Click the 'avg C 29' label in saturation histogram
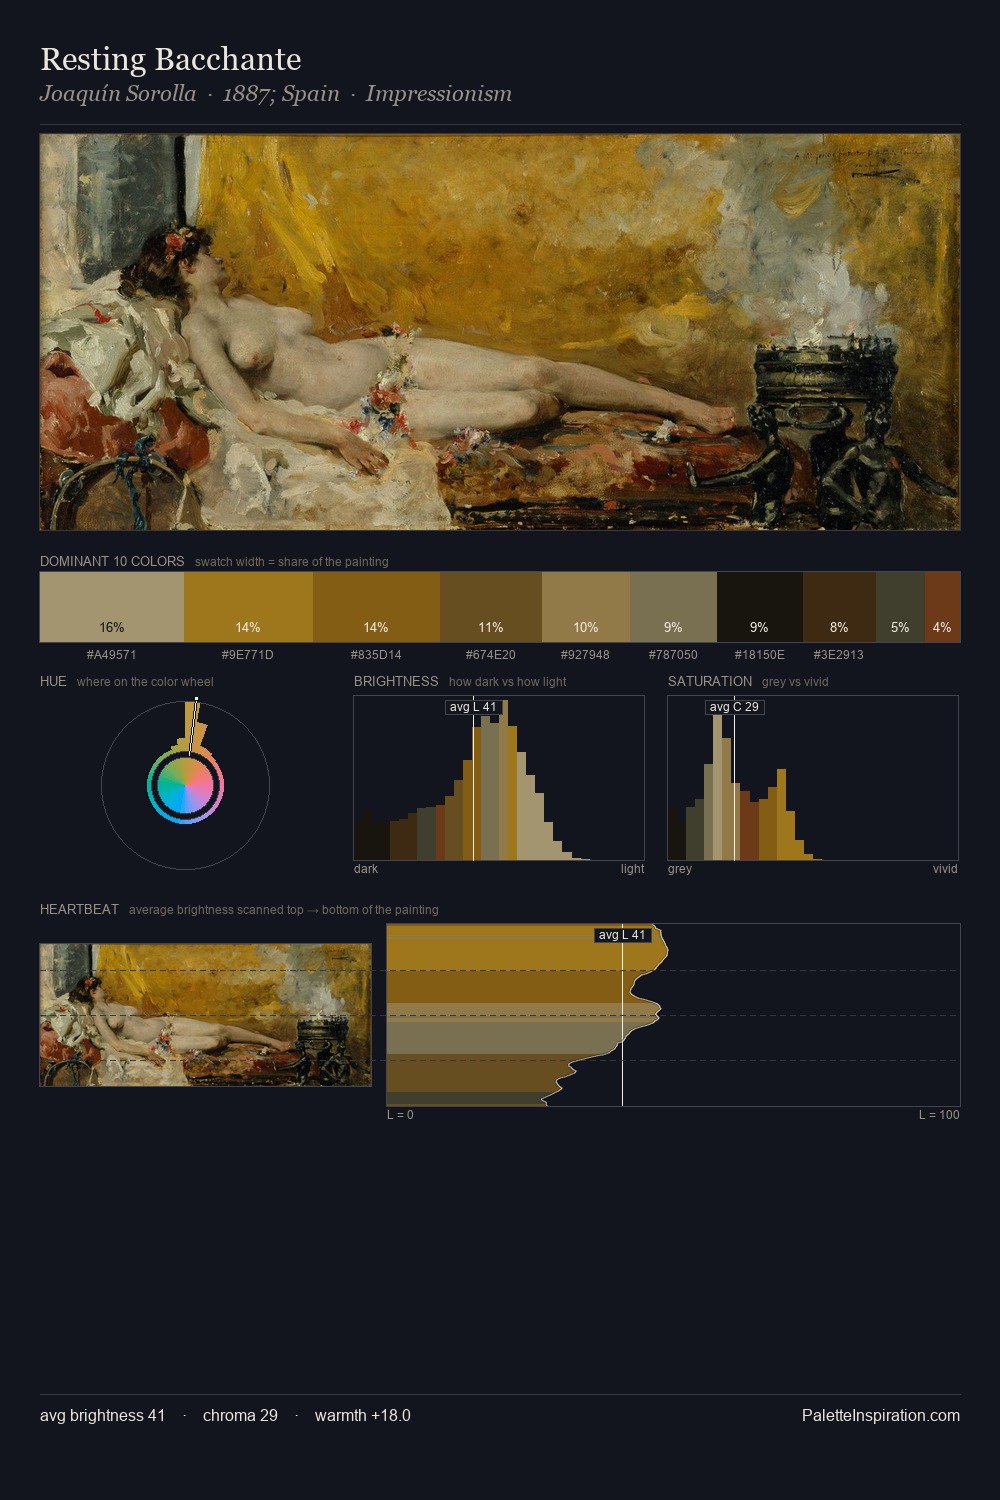Screen dimensions: 1000x1500 point(734,707)
